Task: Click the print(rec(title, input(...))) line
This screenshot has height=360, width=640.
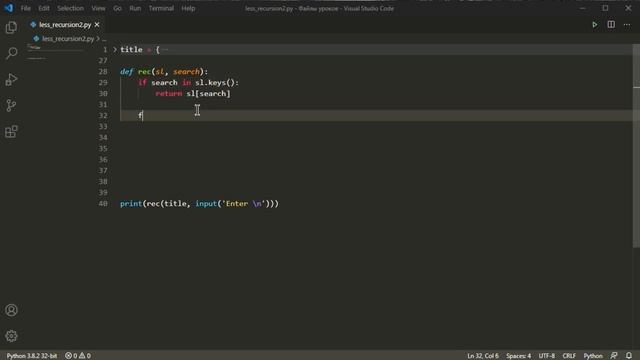Action: (199, 204)
